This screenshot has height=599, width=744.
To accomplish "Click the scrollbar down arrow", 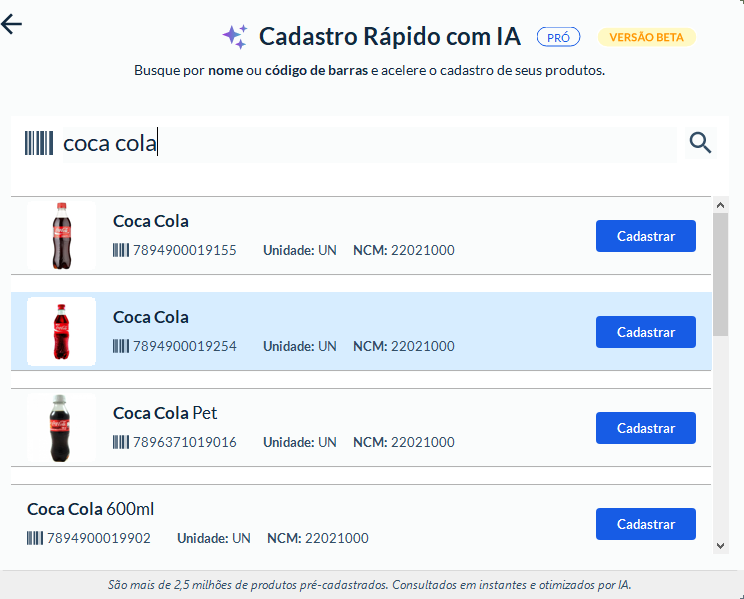I will (x=720, y=546).
